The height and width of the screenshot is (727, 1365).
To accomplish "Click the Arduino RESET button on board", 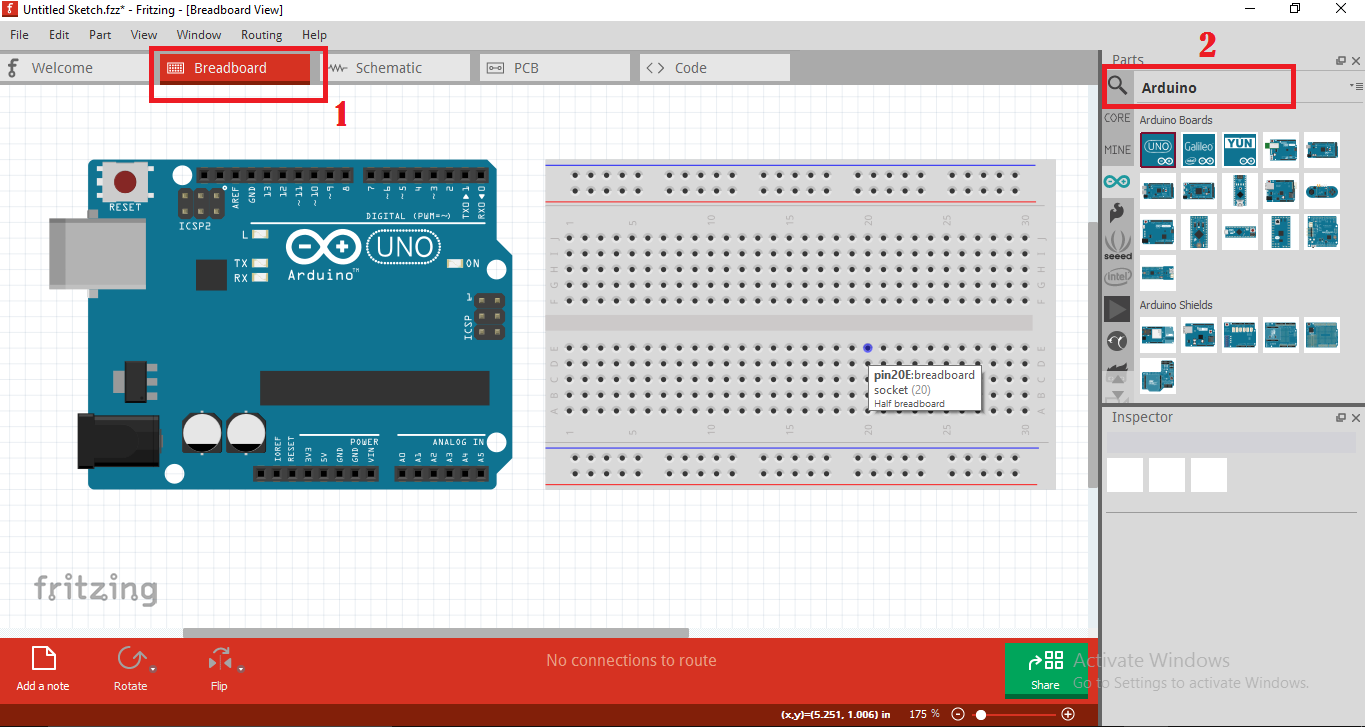I will 125,182.
